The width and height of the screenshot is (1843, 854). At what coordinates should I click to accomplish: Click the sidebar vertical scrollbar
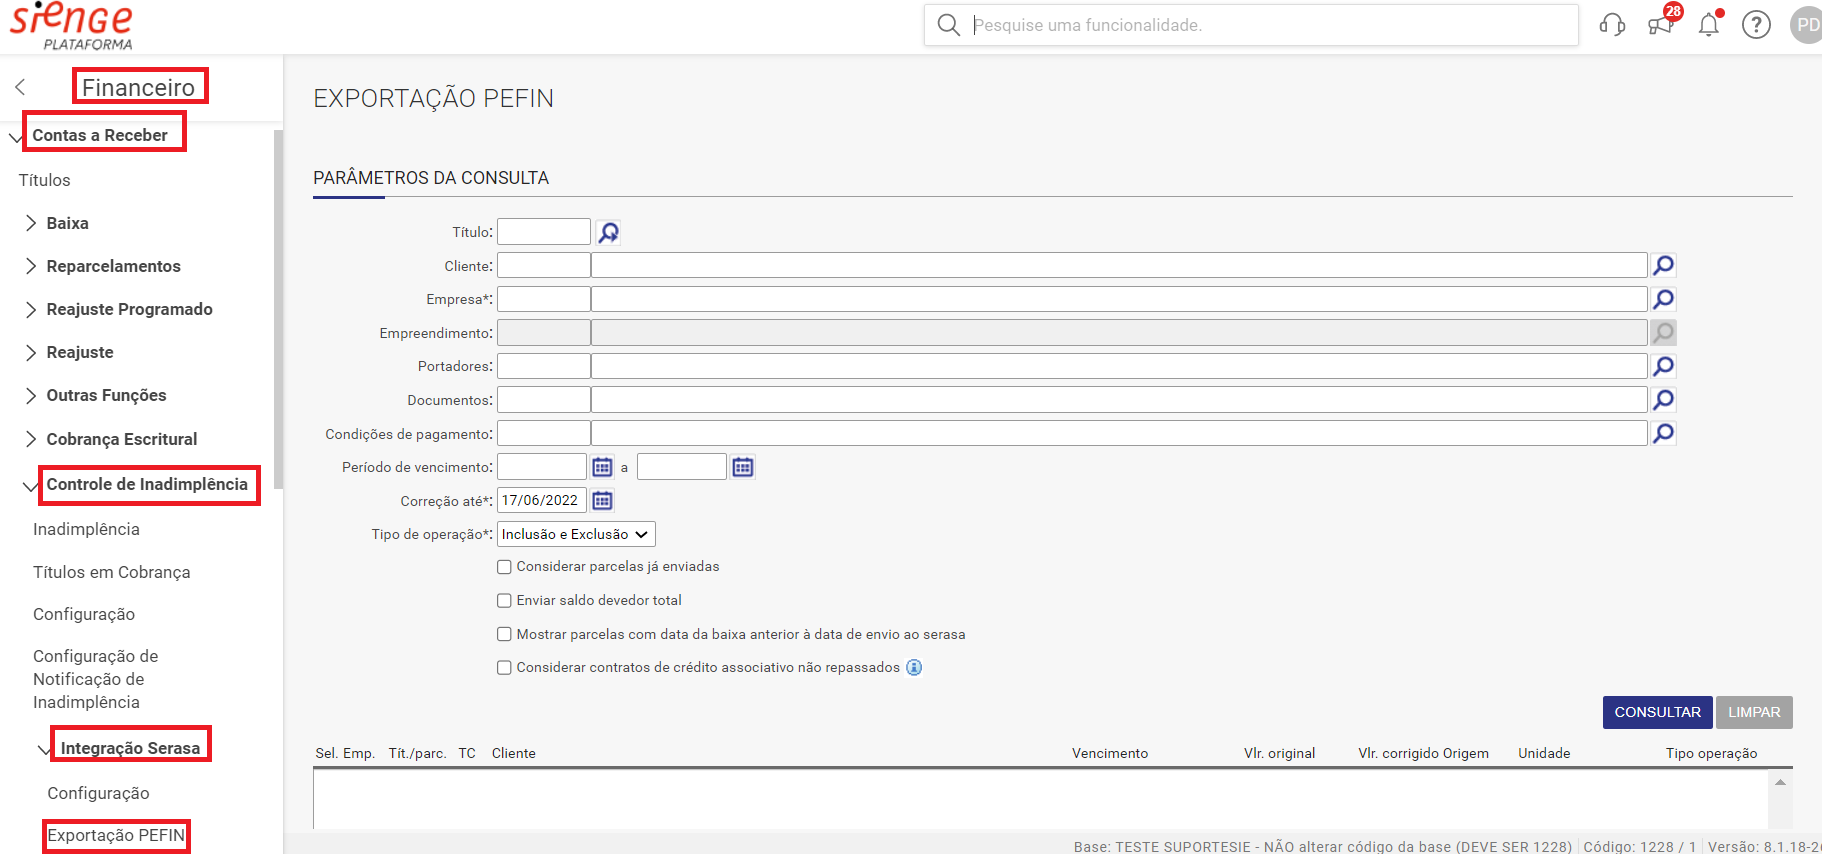coord(278,309)
